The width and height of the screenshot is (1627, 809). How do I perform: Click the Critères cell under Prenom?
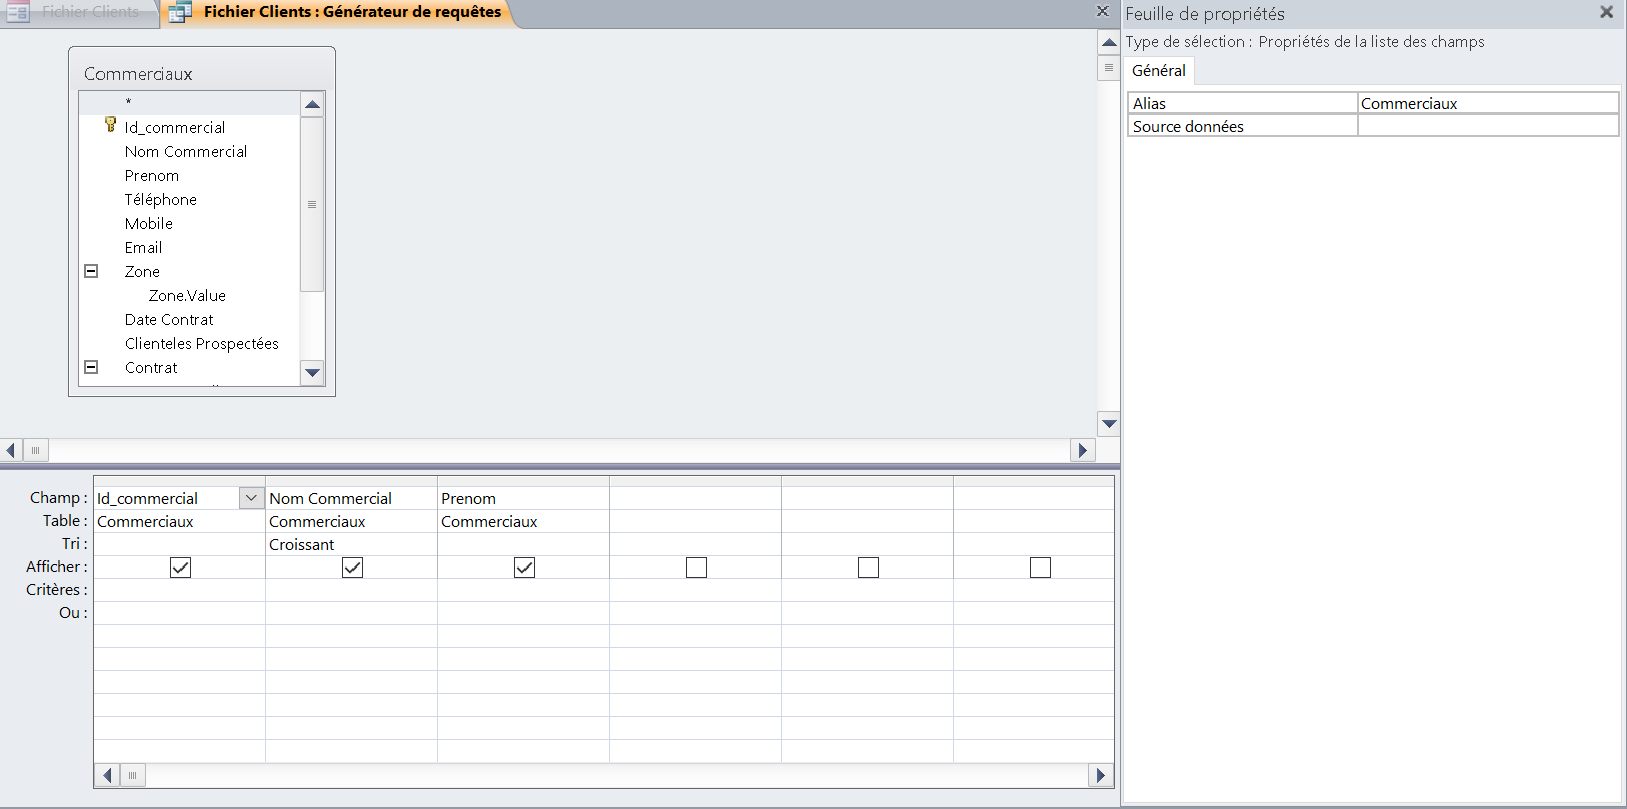coord(523,590)
